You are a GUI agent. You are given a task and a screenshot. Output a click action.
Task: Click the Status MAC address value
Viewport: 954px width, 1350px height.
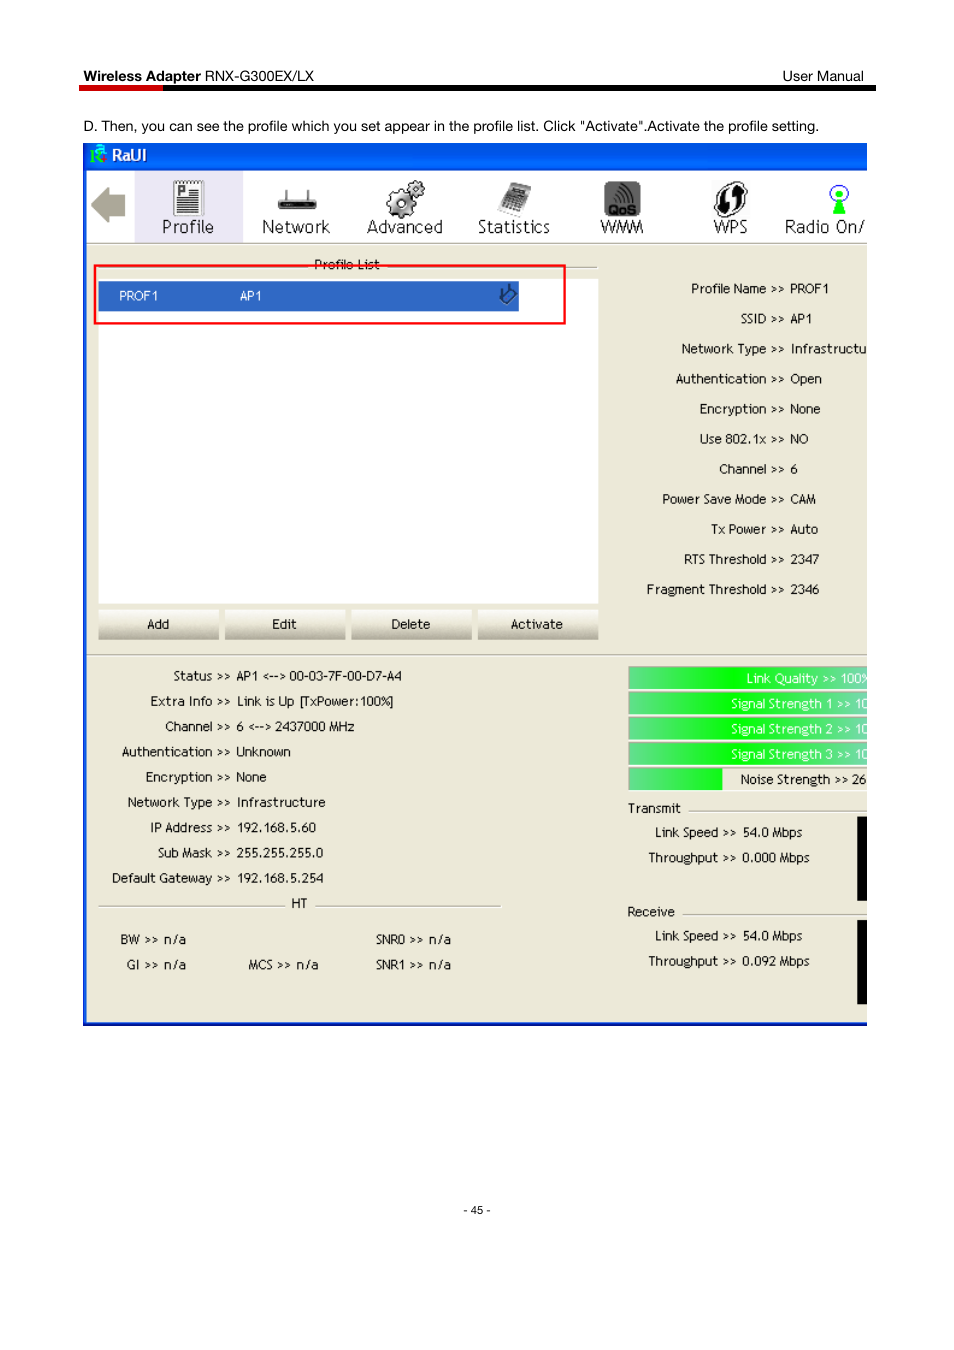(x=345, y=676)
